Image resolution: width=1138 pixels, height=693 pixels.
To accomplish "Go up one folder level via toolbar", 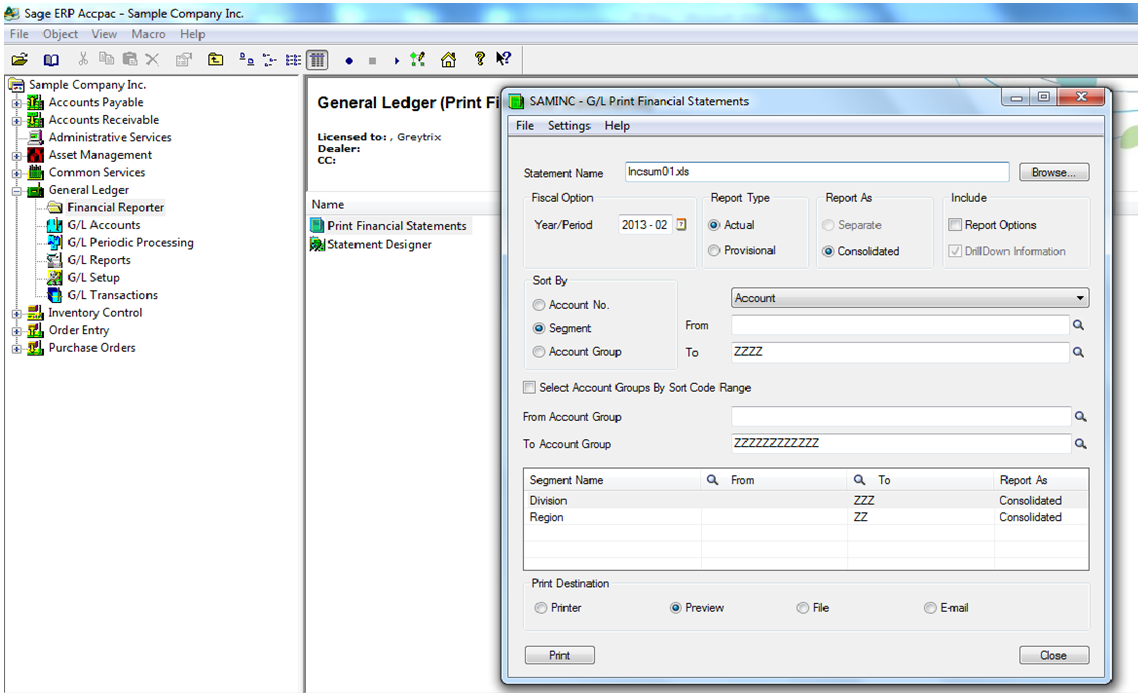I will [216, 60].
